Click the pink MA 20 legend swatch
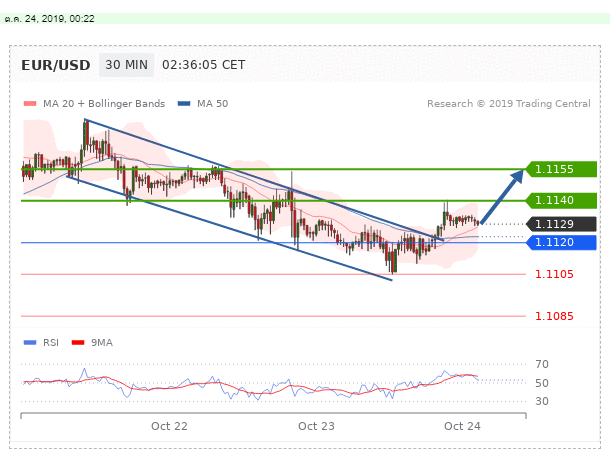Screen dimensions: 610x455 click(30, 103)
